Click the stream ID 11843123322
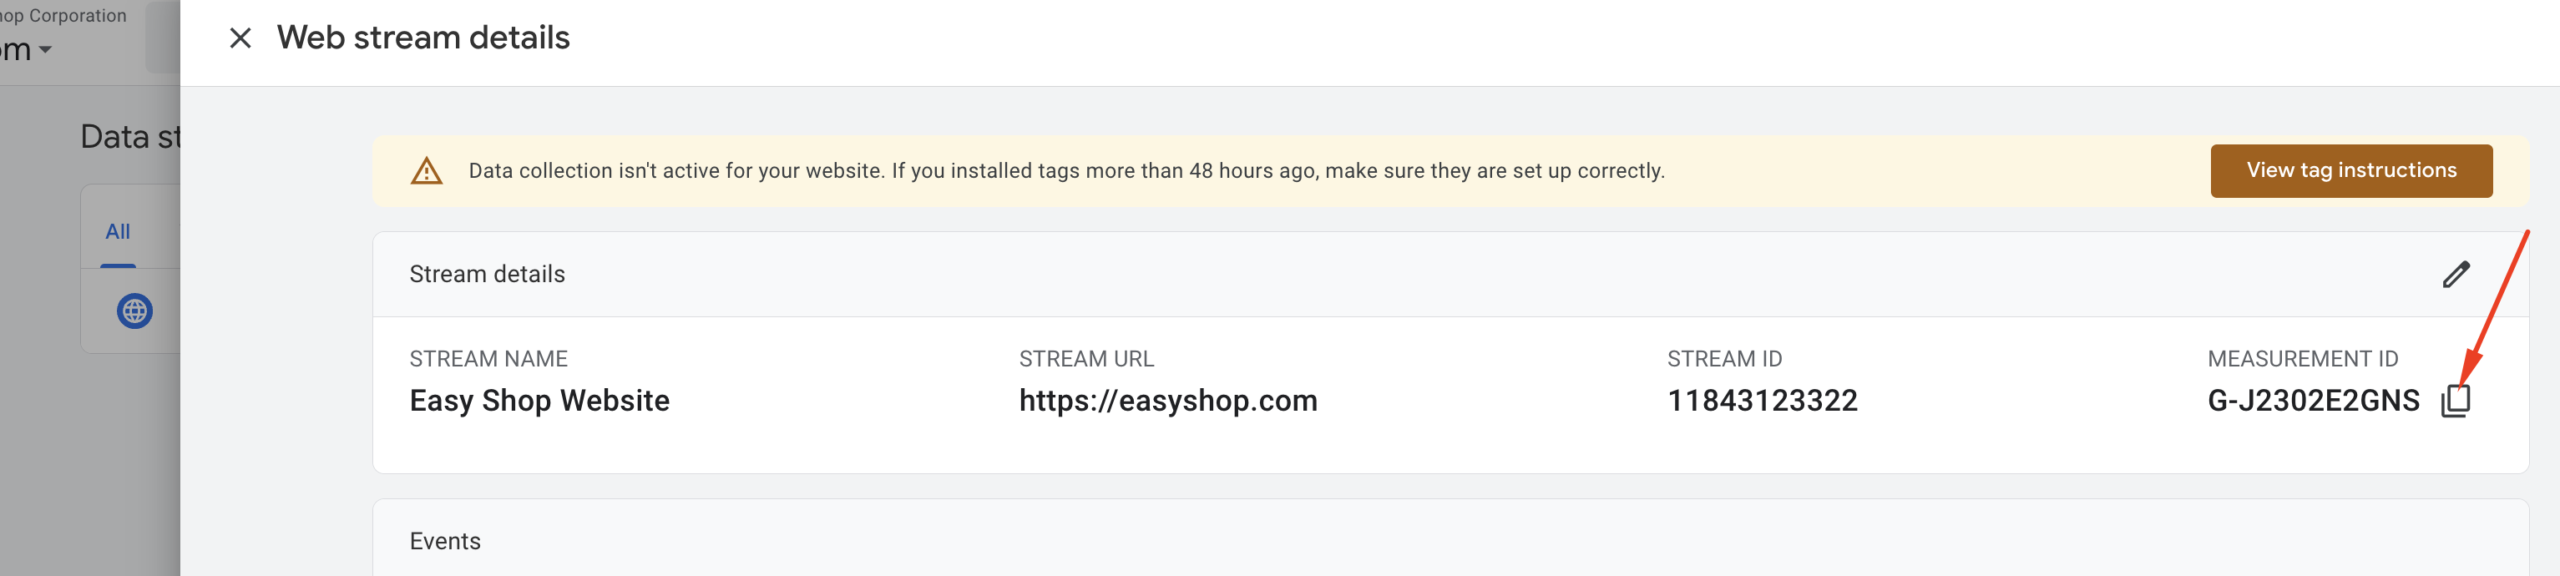This screenshot has width=2560, height=576. point(1762,401)
